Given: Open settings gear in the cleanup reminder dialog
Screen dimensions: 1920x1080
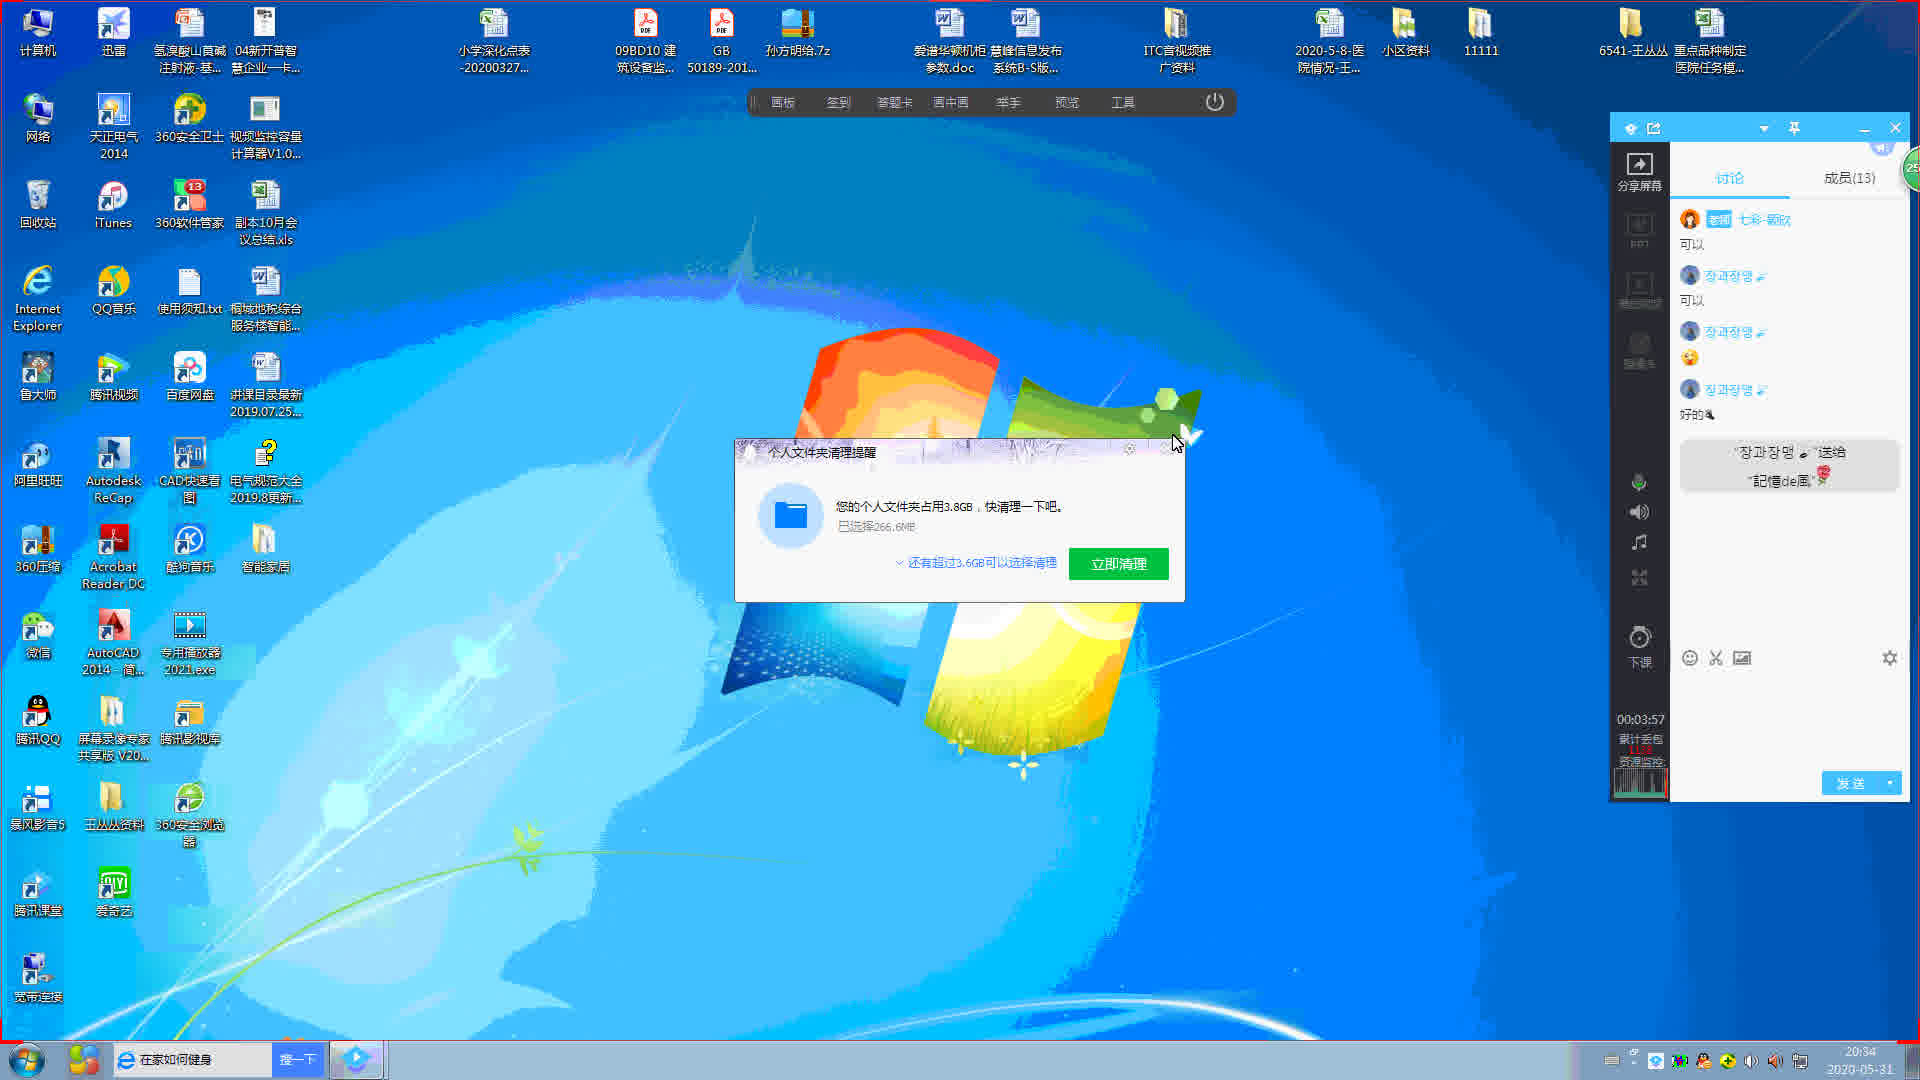Looking at the screenshot, I should pyautogui.click(x=1130, y=450).
